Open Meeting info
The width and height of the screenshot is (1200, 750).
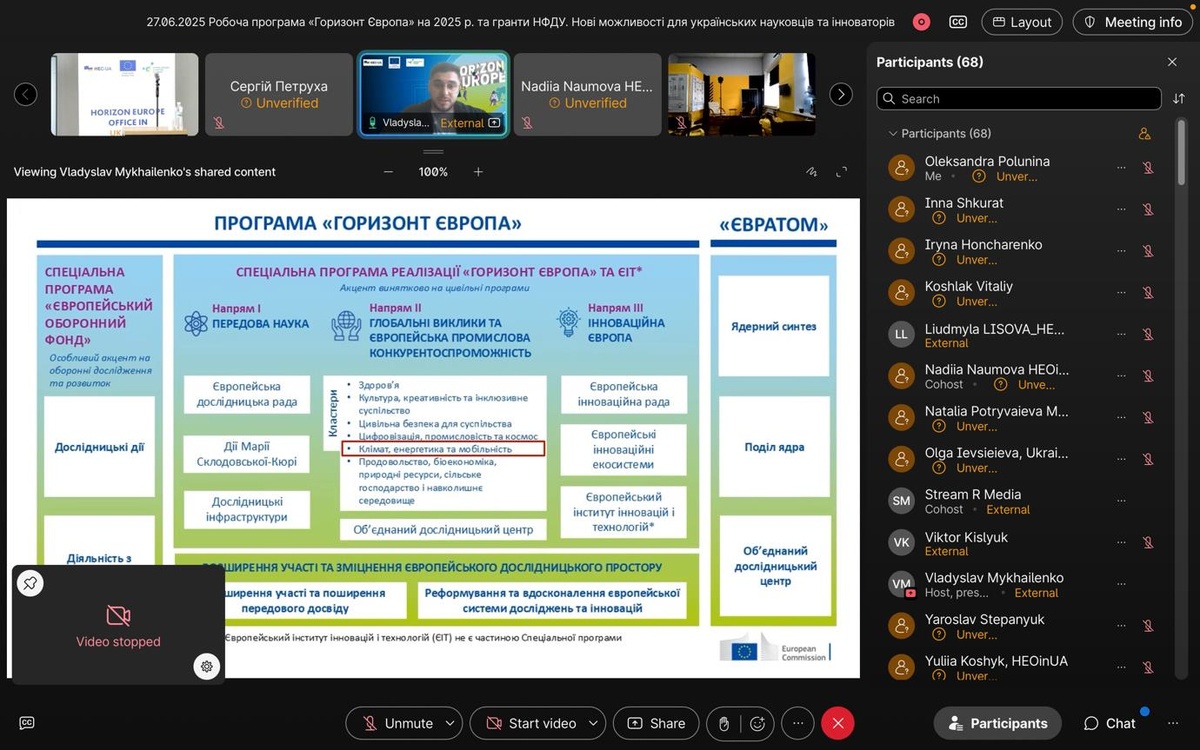(1132, 22)
